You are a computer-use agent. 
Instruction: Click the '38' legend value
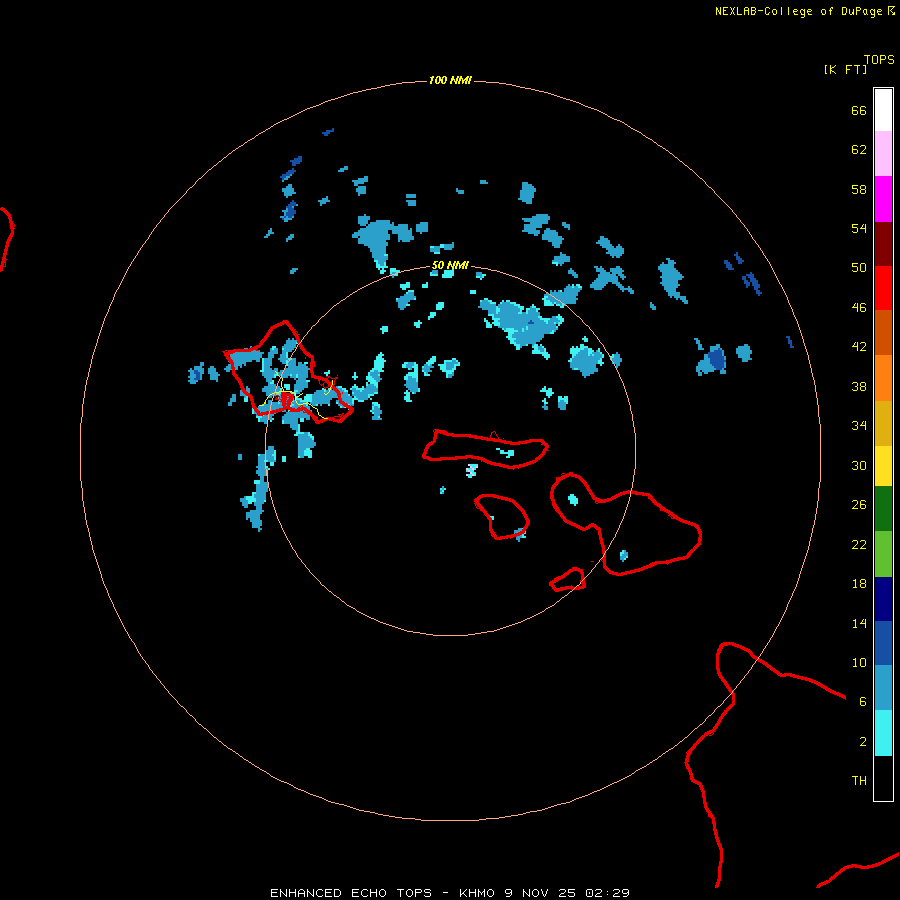pyautogui.click(x=859, y=386)
